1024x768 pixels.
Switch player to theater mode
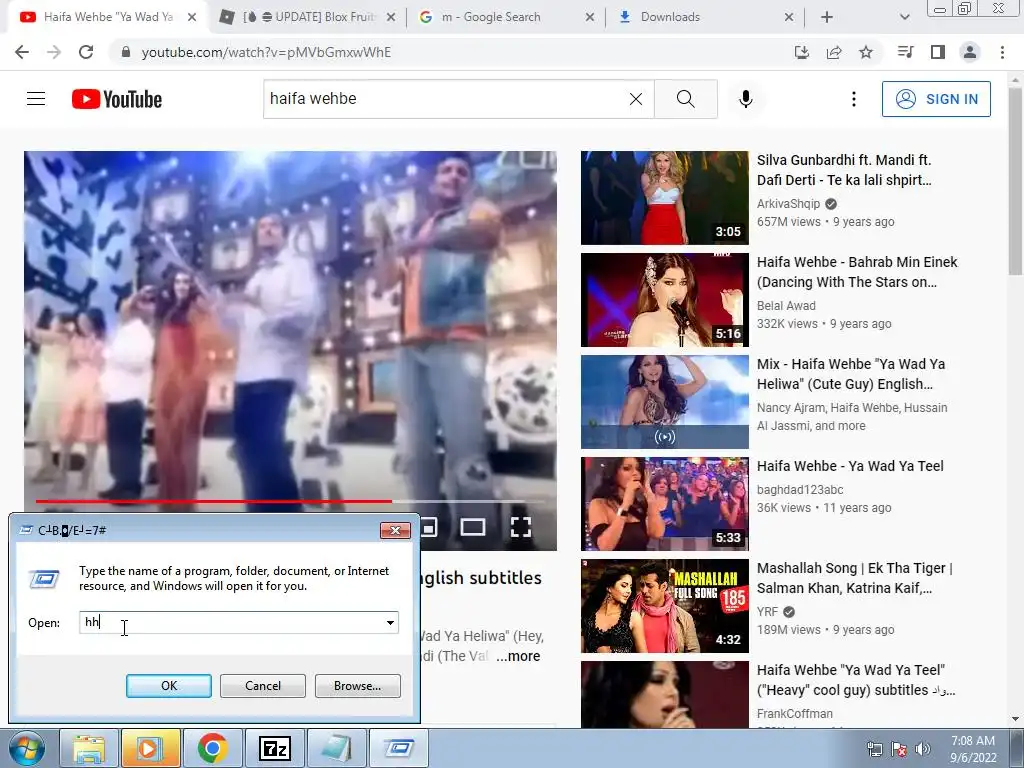coord(473,527)
